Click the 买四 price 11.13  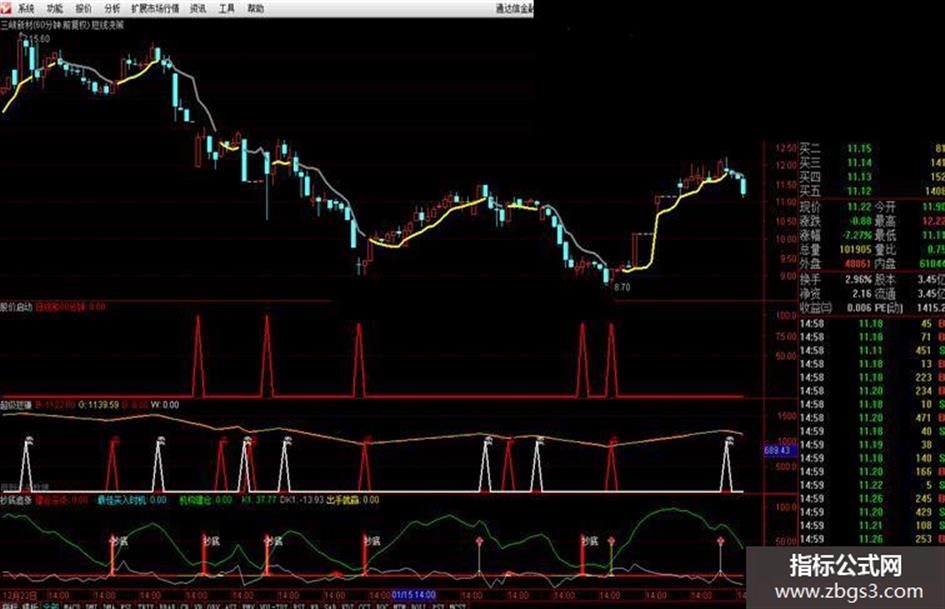pyautogui.click(x=859, y=177)
